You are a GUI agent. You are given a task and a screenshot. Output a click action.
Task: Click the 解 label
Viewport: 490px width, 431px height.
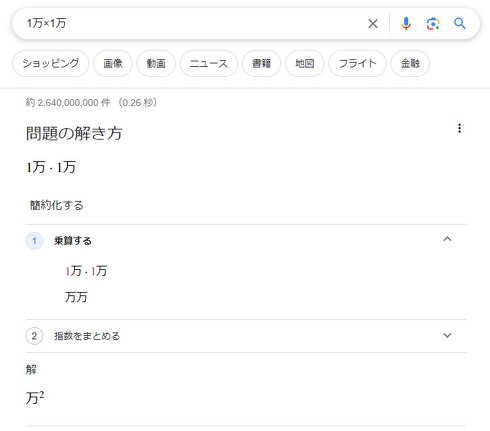tap(31, 369)
